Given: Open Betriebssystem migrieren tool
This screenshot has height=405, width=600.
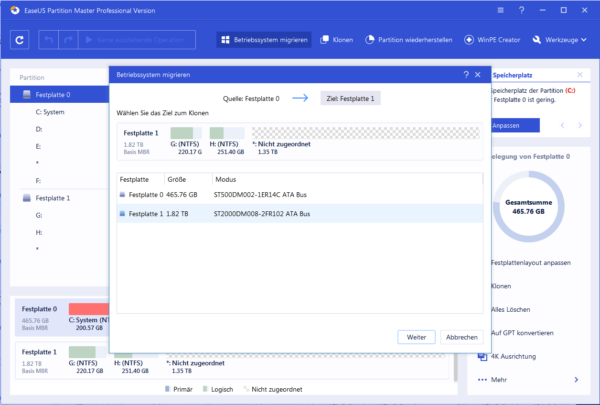Looking at the screenshot, I should pyautogui.click(x=264, y=40).
